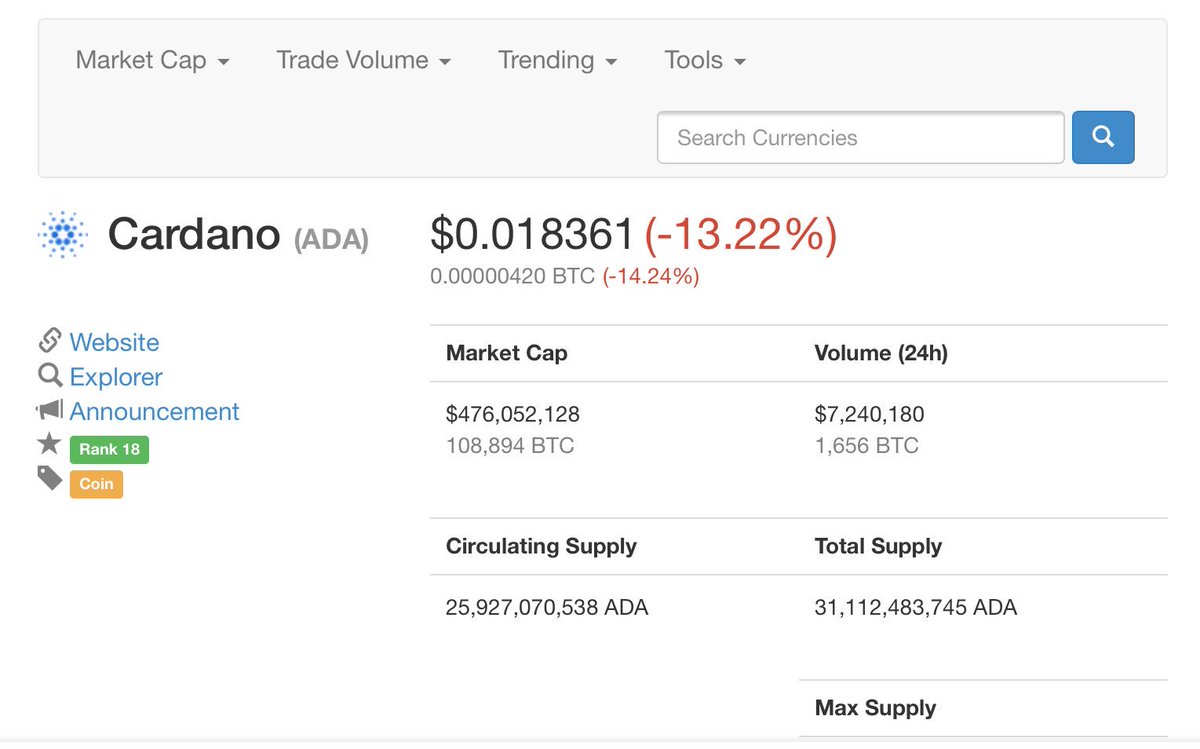Image resolution: width=1200 pixels, height=749 pixels.
Task: Click the Circulating Supply header
Action: coord(541,546)
